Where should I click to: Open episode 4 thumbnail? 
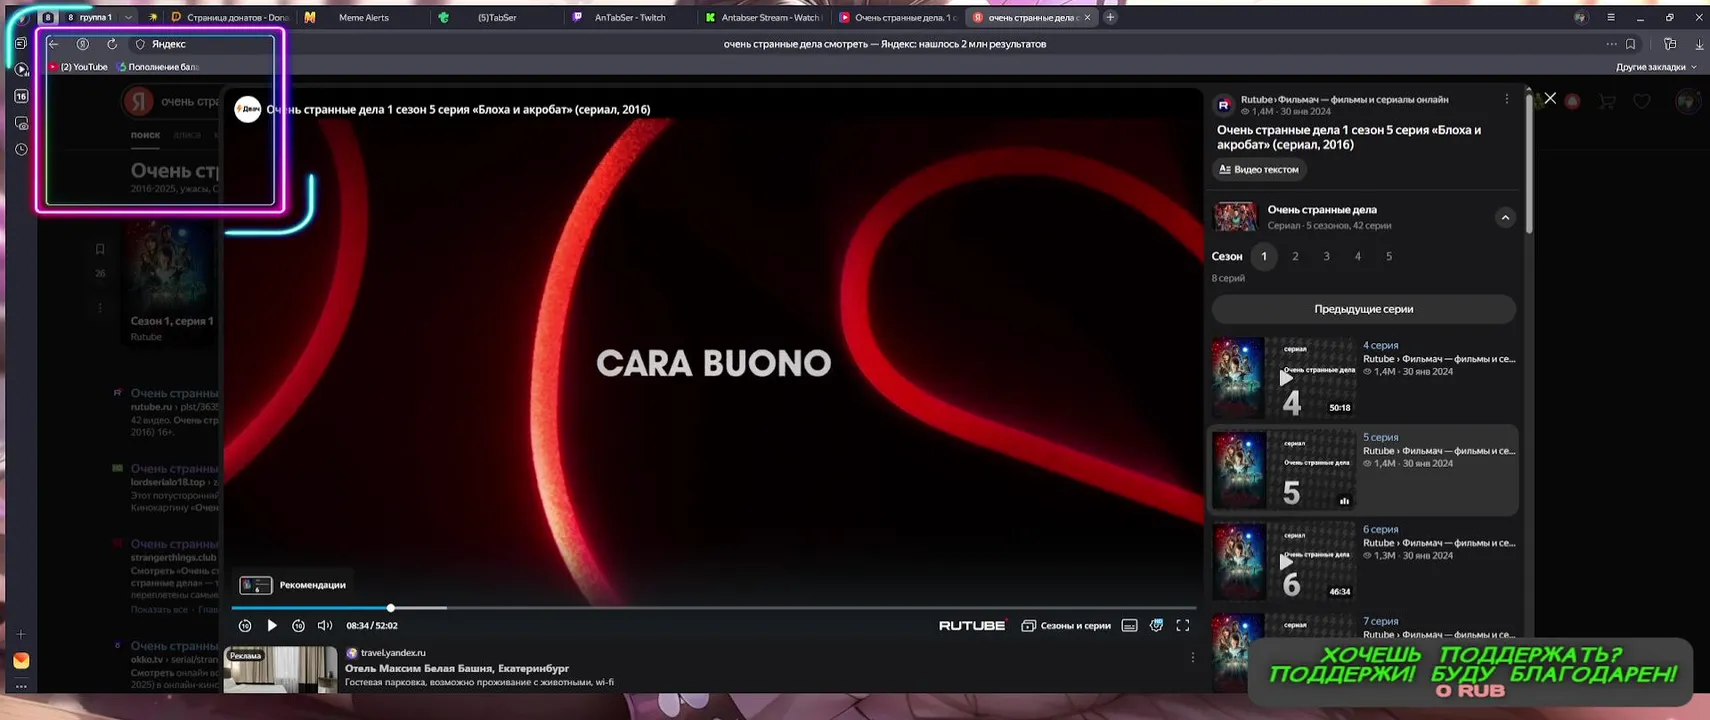point(1284,378)
